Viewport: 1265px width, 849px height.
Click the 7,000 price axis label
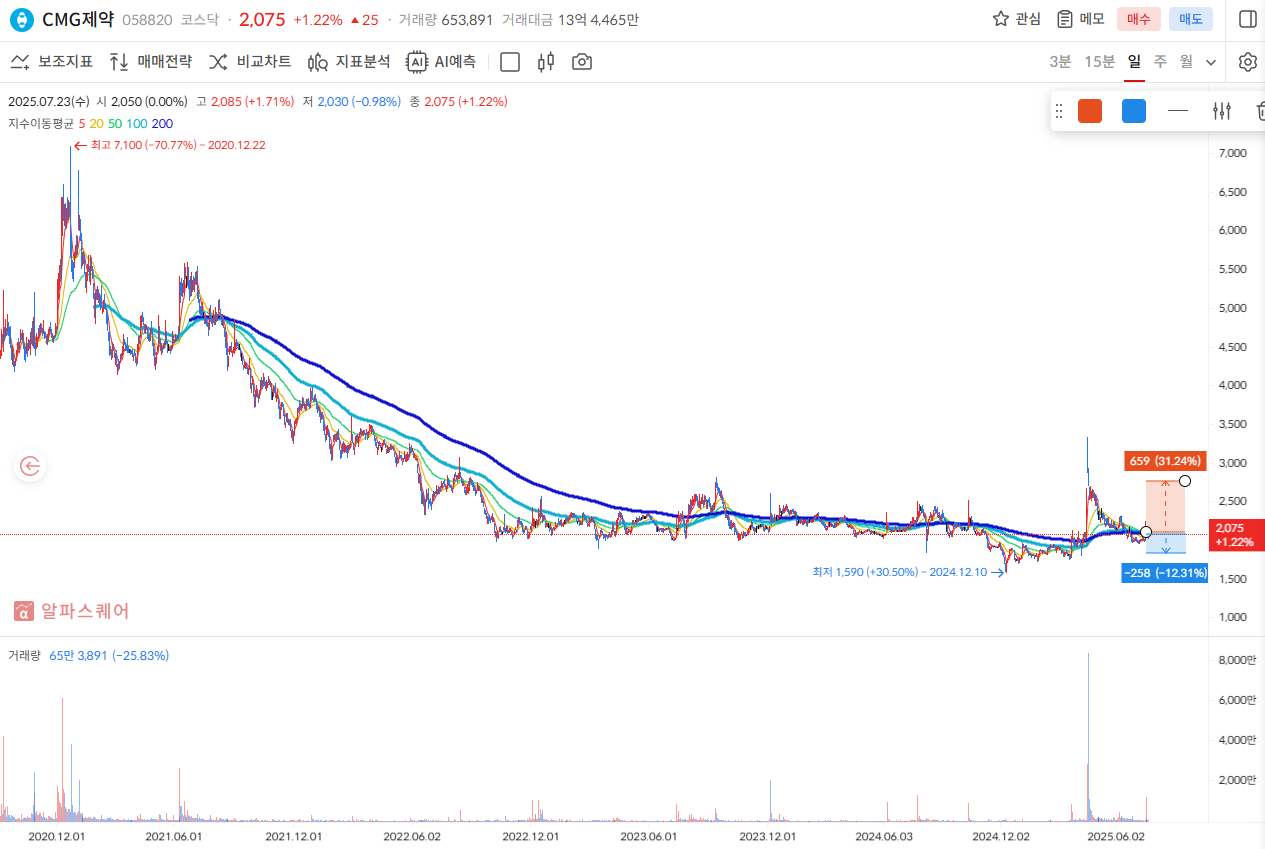[1232, 153]
